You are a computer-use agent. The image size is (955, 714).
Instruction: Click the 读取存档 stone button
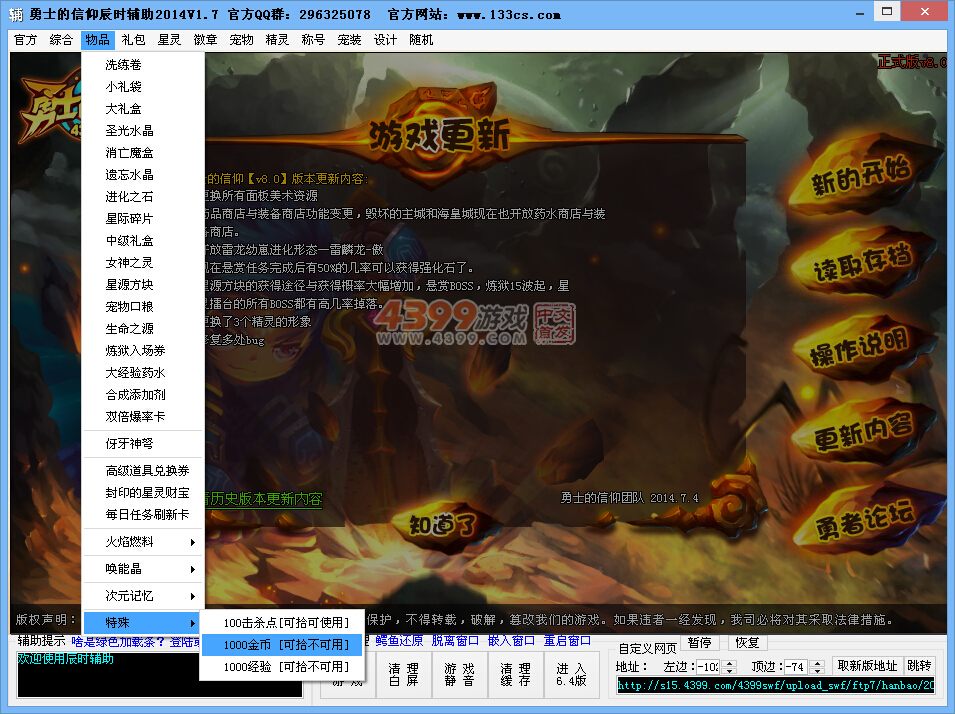point(862,261)
